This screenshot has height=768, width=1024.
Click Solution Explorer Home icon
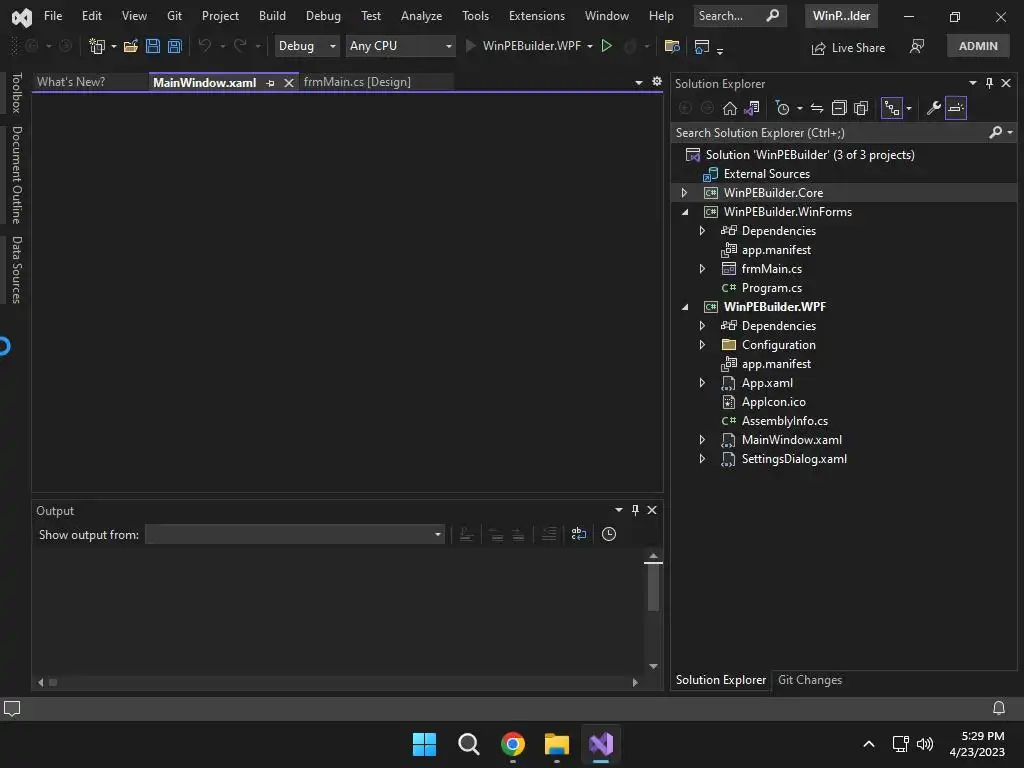coord(729,108)
